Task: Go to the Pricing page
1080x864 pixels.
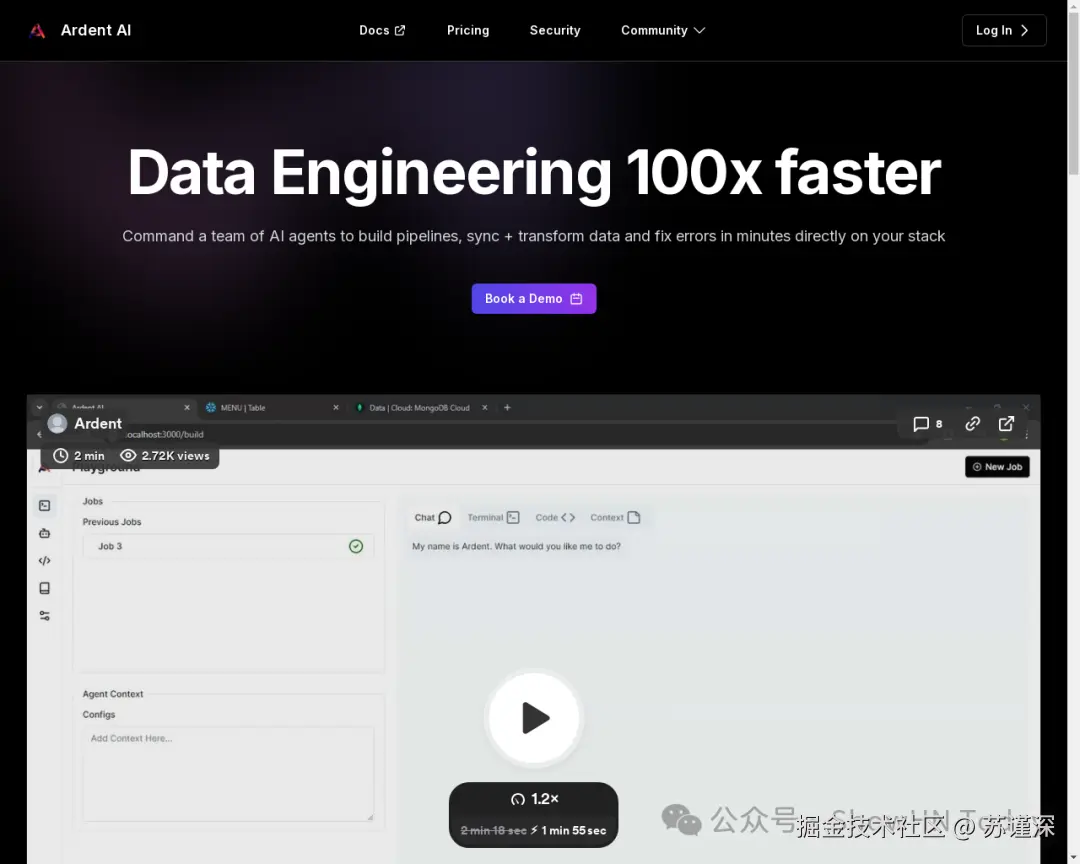Action: click(468, 30)
